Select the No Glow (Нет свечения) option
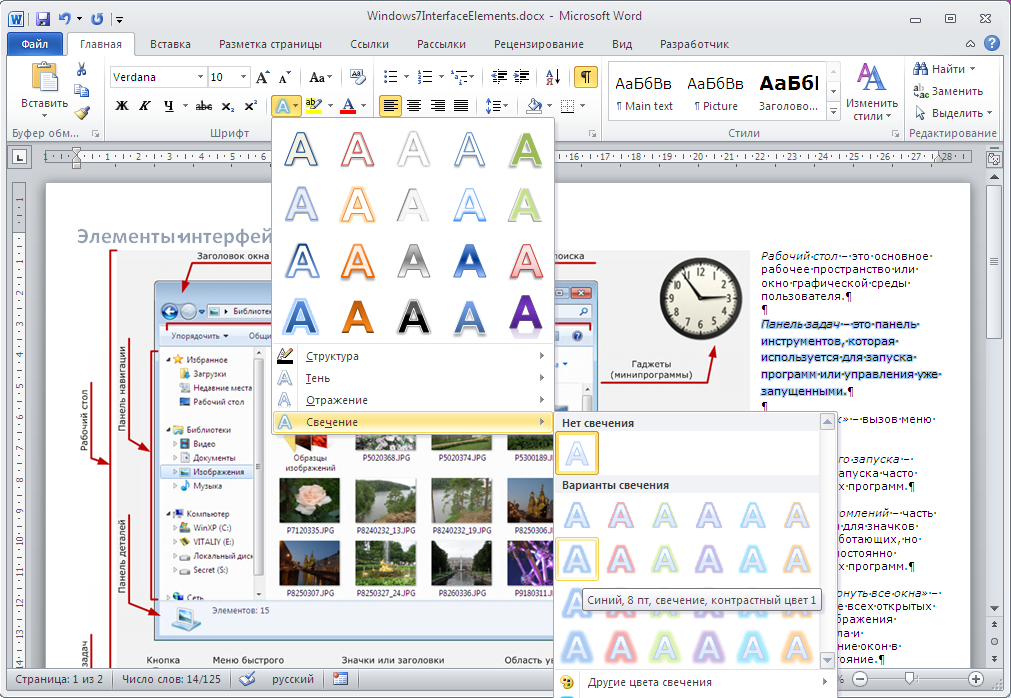The image size is (1011, 698). click(x=577, y=453)
